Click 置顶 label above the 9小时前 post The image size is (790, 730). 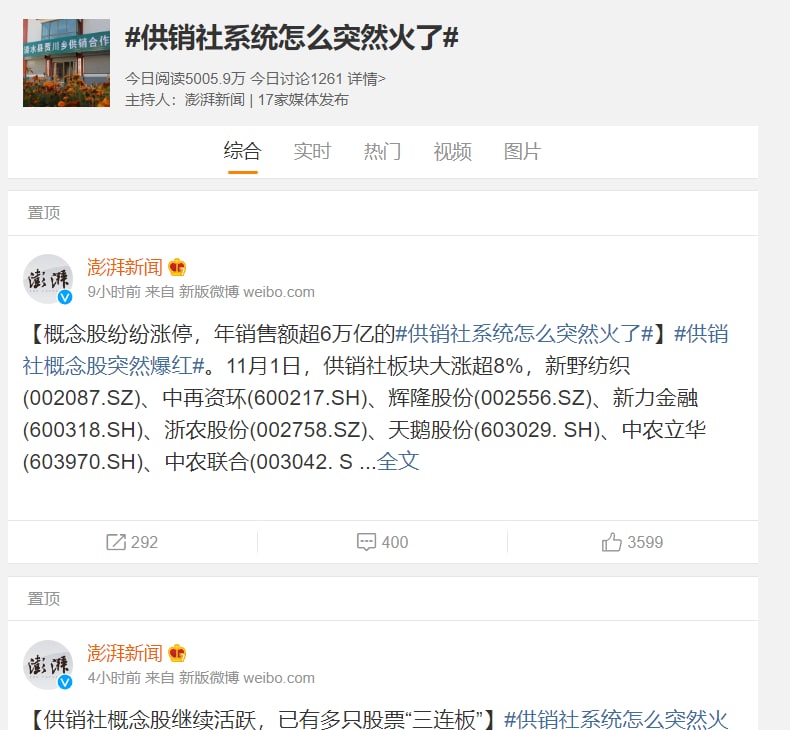pyautogui.click(x=44, y=213)
